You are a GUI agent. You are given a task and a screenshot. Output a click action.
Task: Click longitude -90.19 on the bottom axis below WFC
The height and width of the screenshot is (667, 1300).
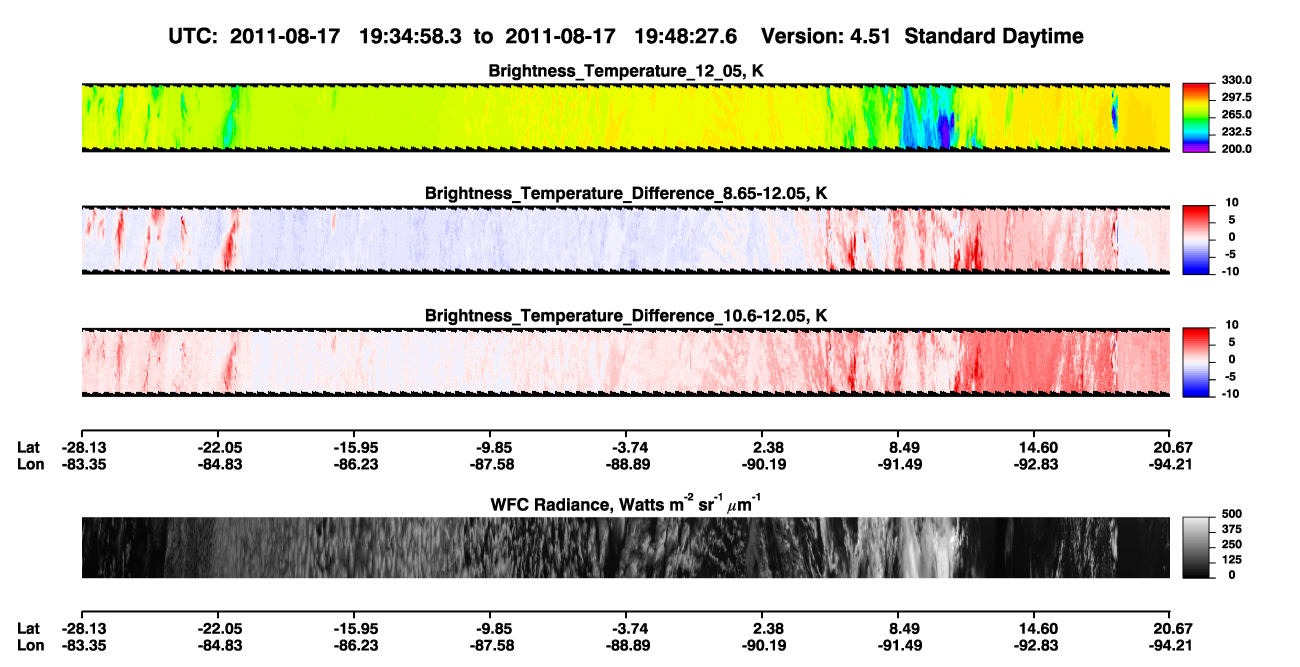(x=762, y=644)
